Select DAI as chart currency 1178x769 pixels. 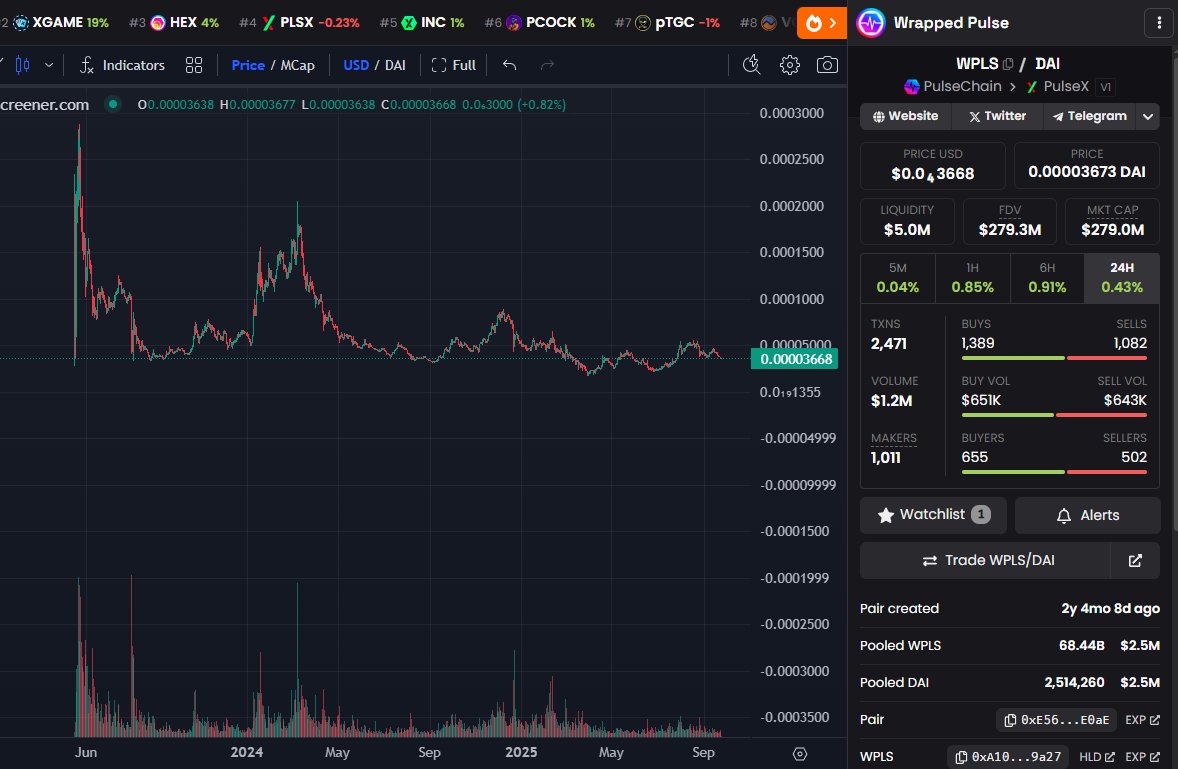pyautogui.click(x=395, y=65)
